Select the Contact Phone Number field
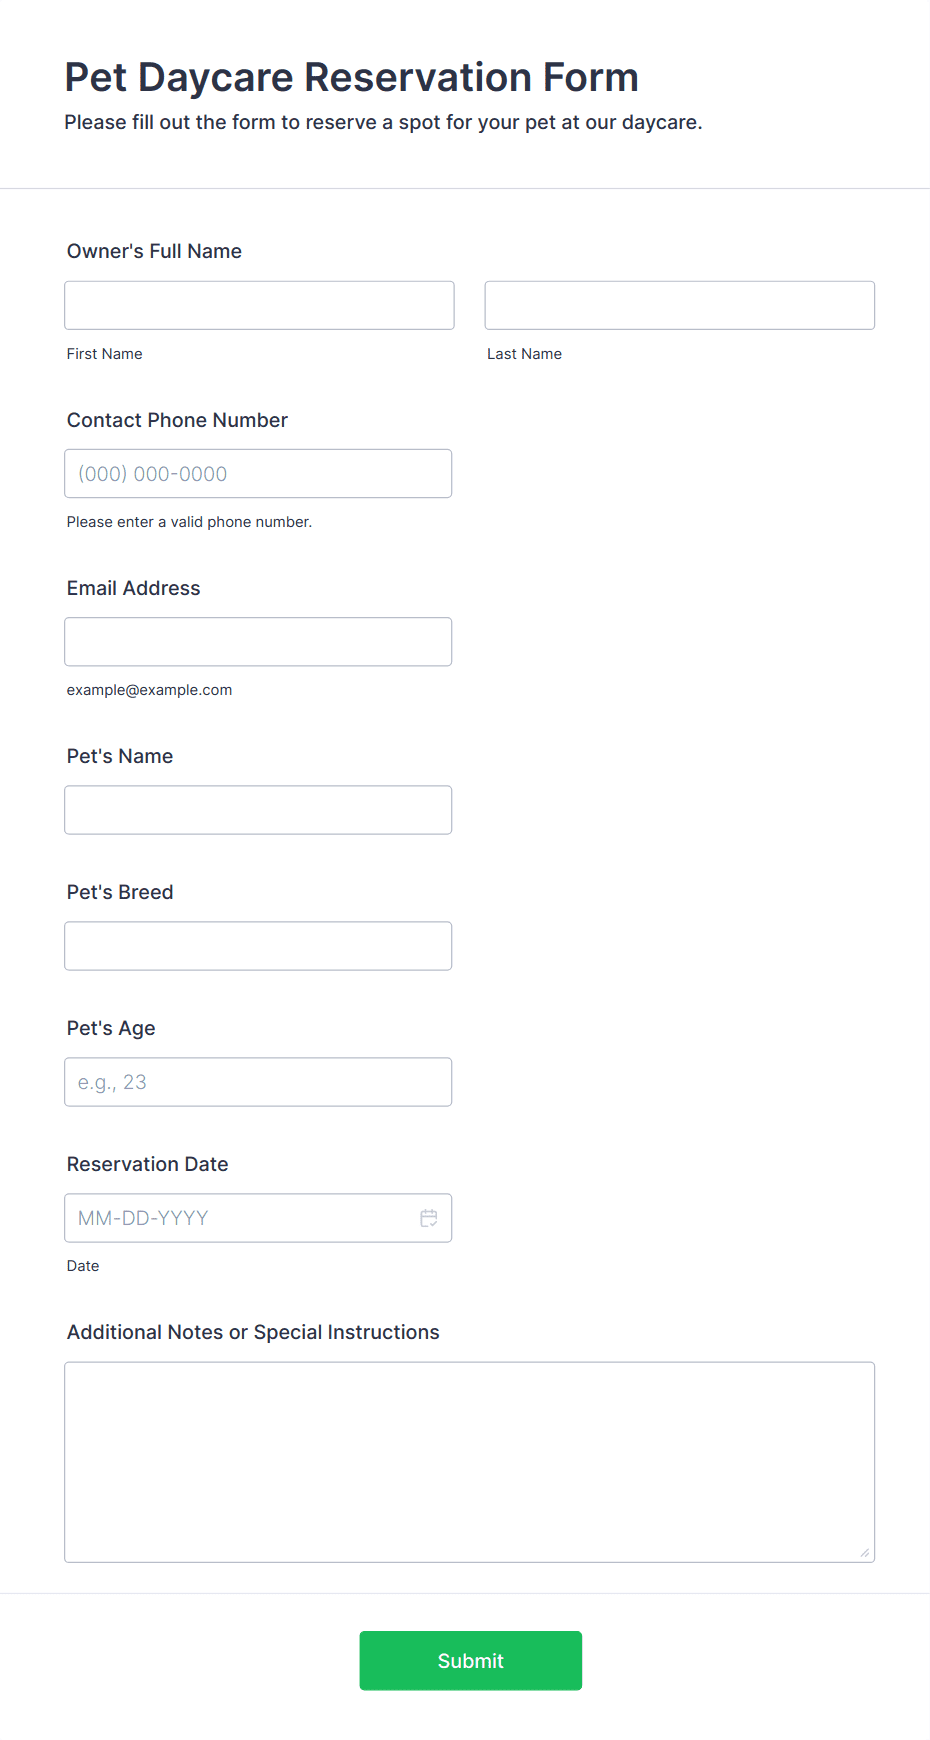 tap(258, 473)
